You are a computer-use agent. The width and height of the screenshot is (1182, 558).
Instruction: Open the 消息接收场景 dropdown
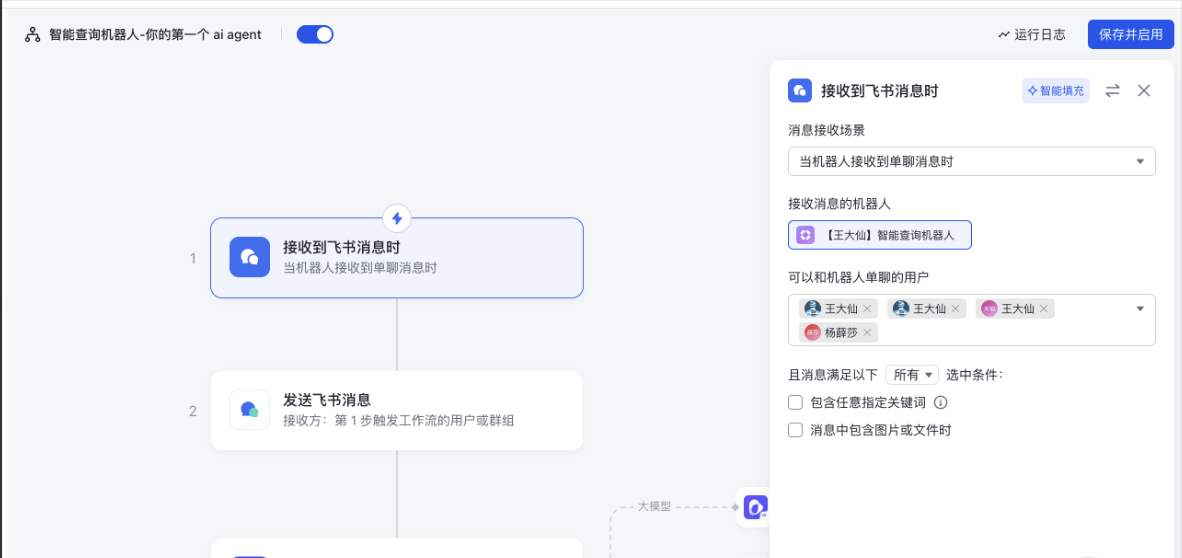[x=971, y=162]
